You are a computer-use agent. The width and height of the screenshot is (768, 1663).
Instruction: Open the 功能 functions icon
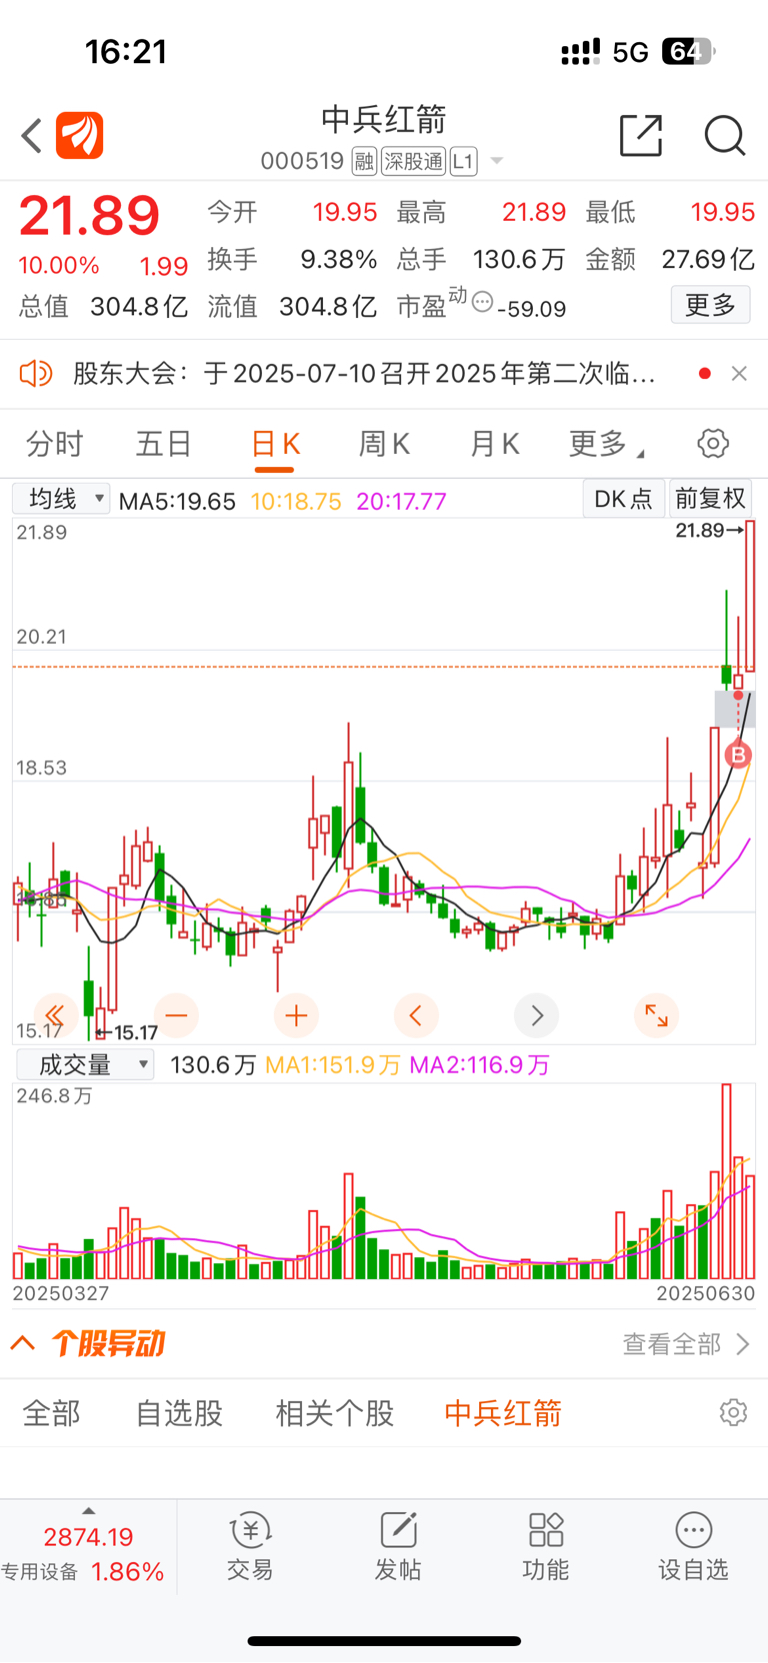(546, 1546)
